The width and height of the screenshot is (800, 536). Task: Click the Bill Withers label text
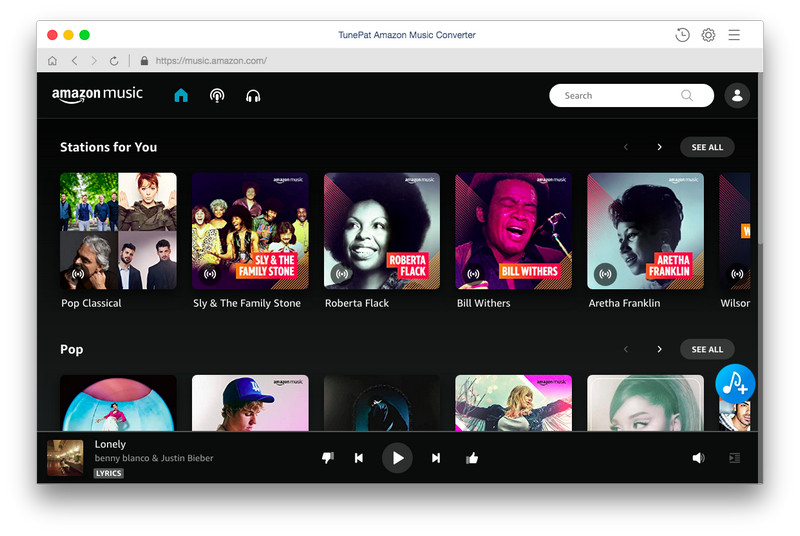pyautogui.click(x=483, y=303)
